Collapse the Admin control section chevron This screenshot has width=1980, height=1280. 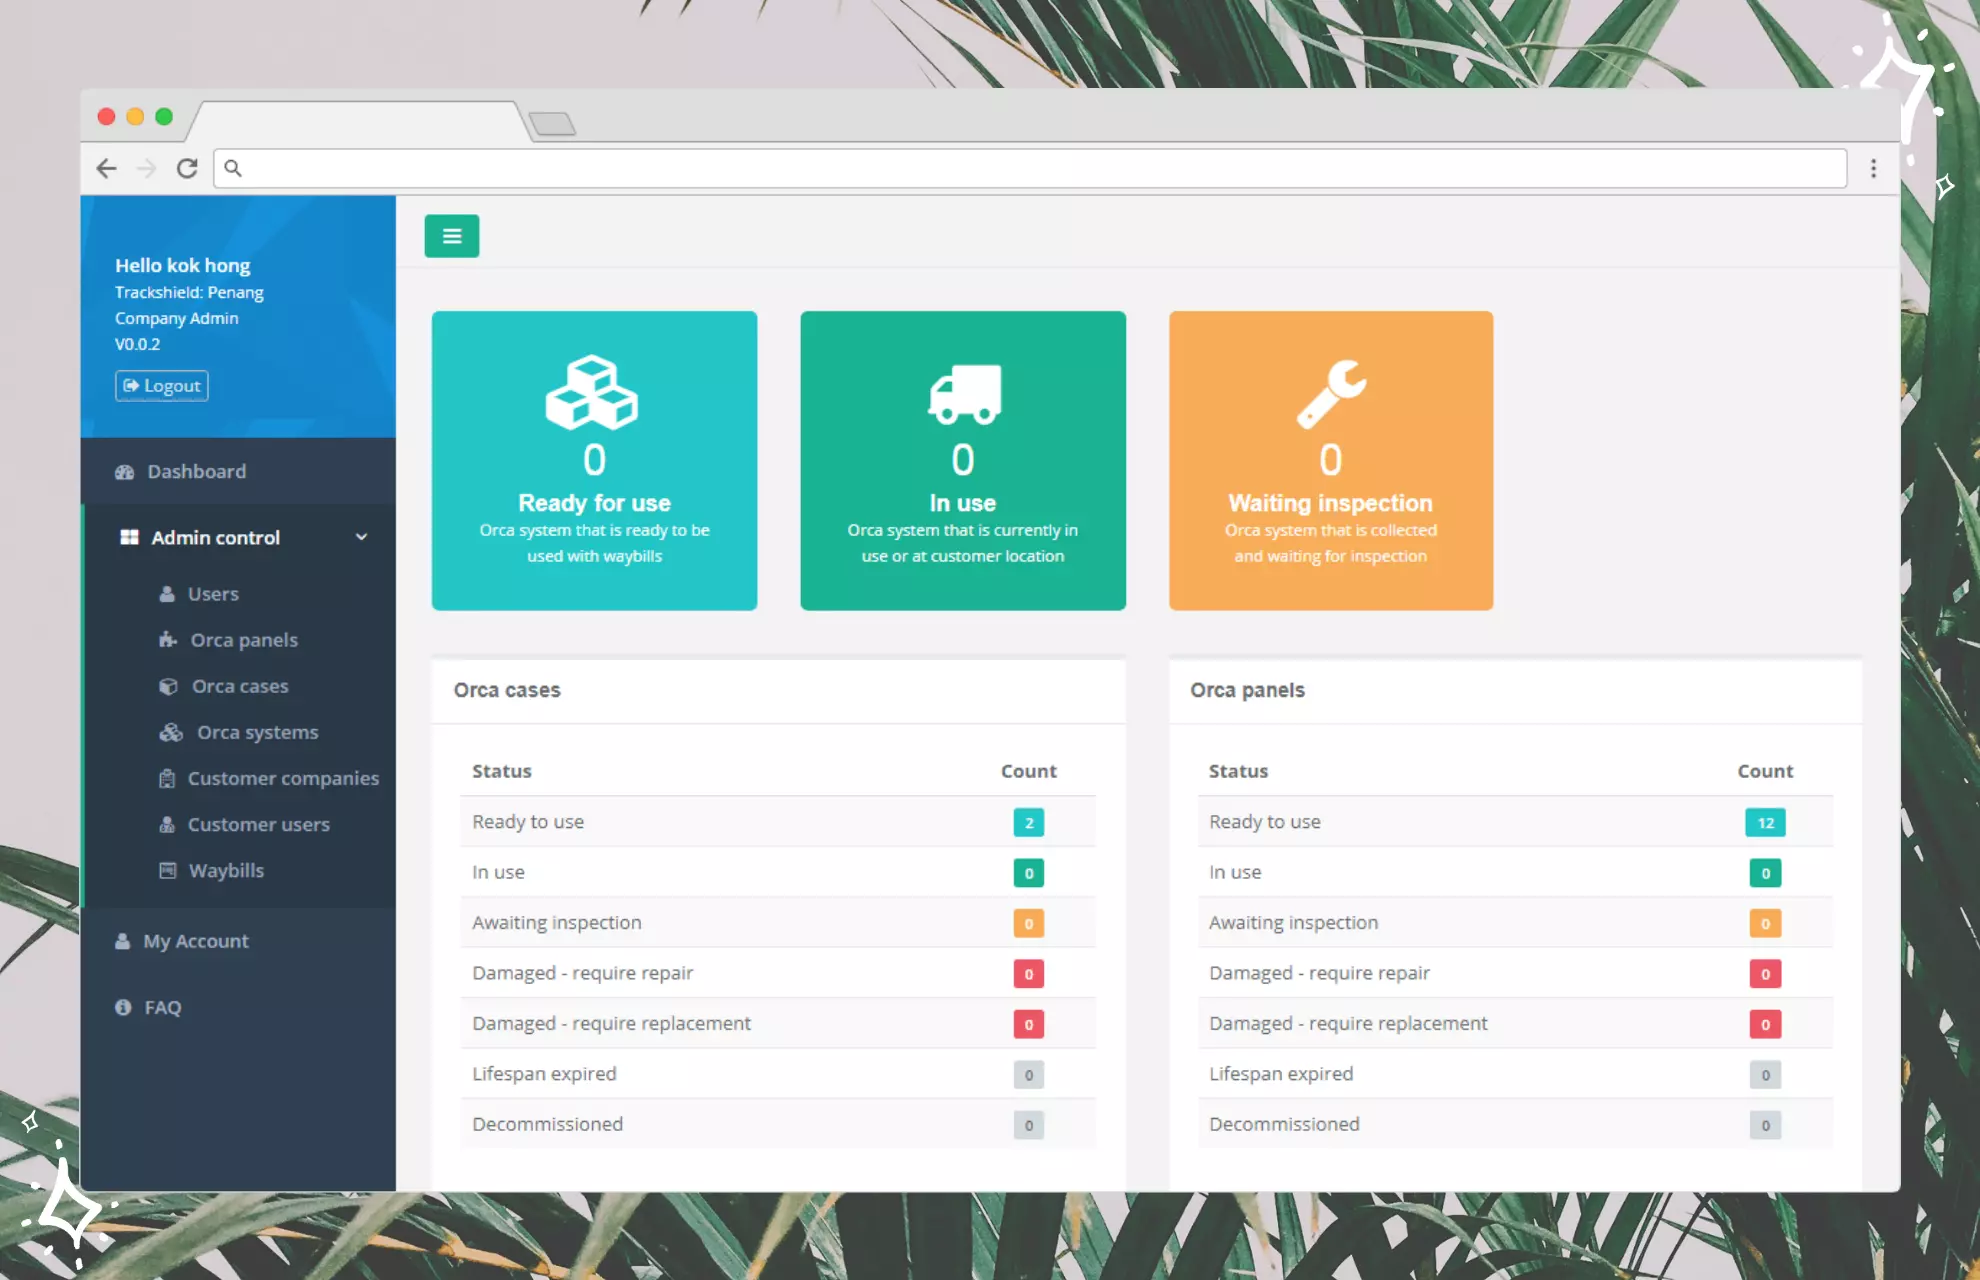[x=362, y=537]
